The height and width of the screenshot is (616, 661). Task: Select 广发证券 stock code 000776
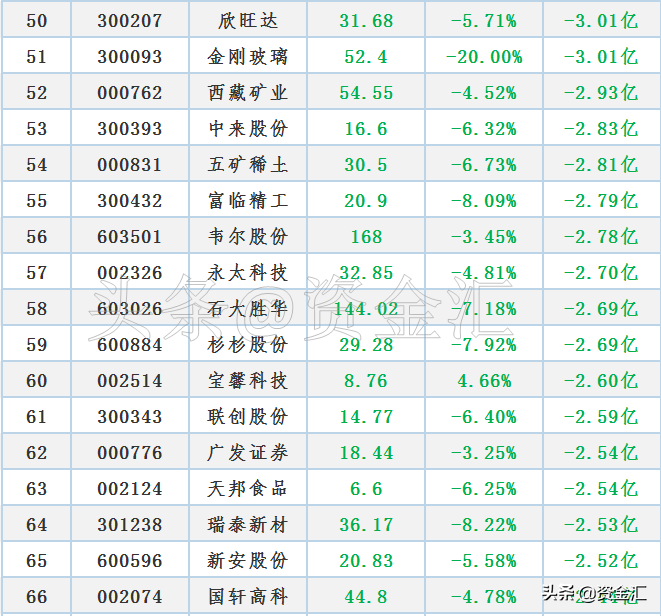(x=130, y=453)
